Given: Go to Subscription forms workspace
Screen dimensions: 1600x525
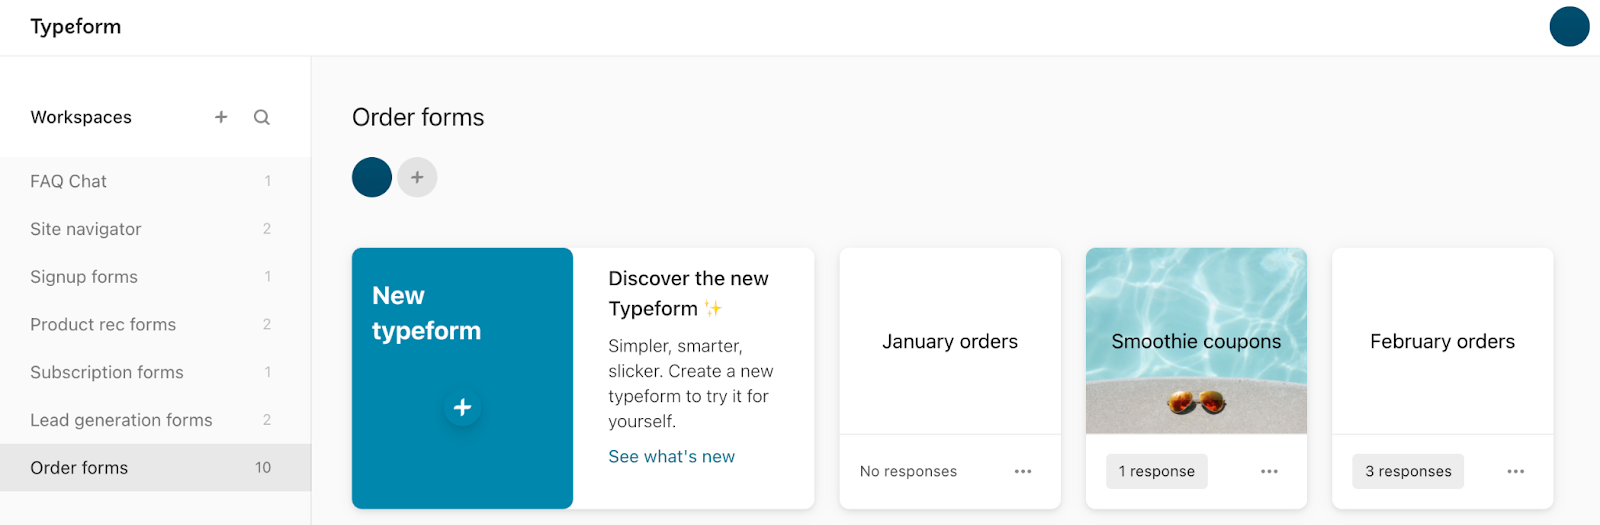Looking at the screenshot, I should click(x=155, y=372).
